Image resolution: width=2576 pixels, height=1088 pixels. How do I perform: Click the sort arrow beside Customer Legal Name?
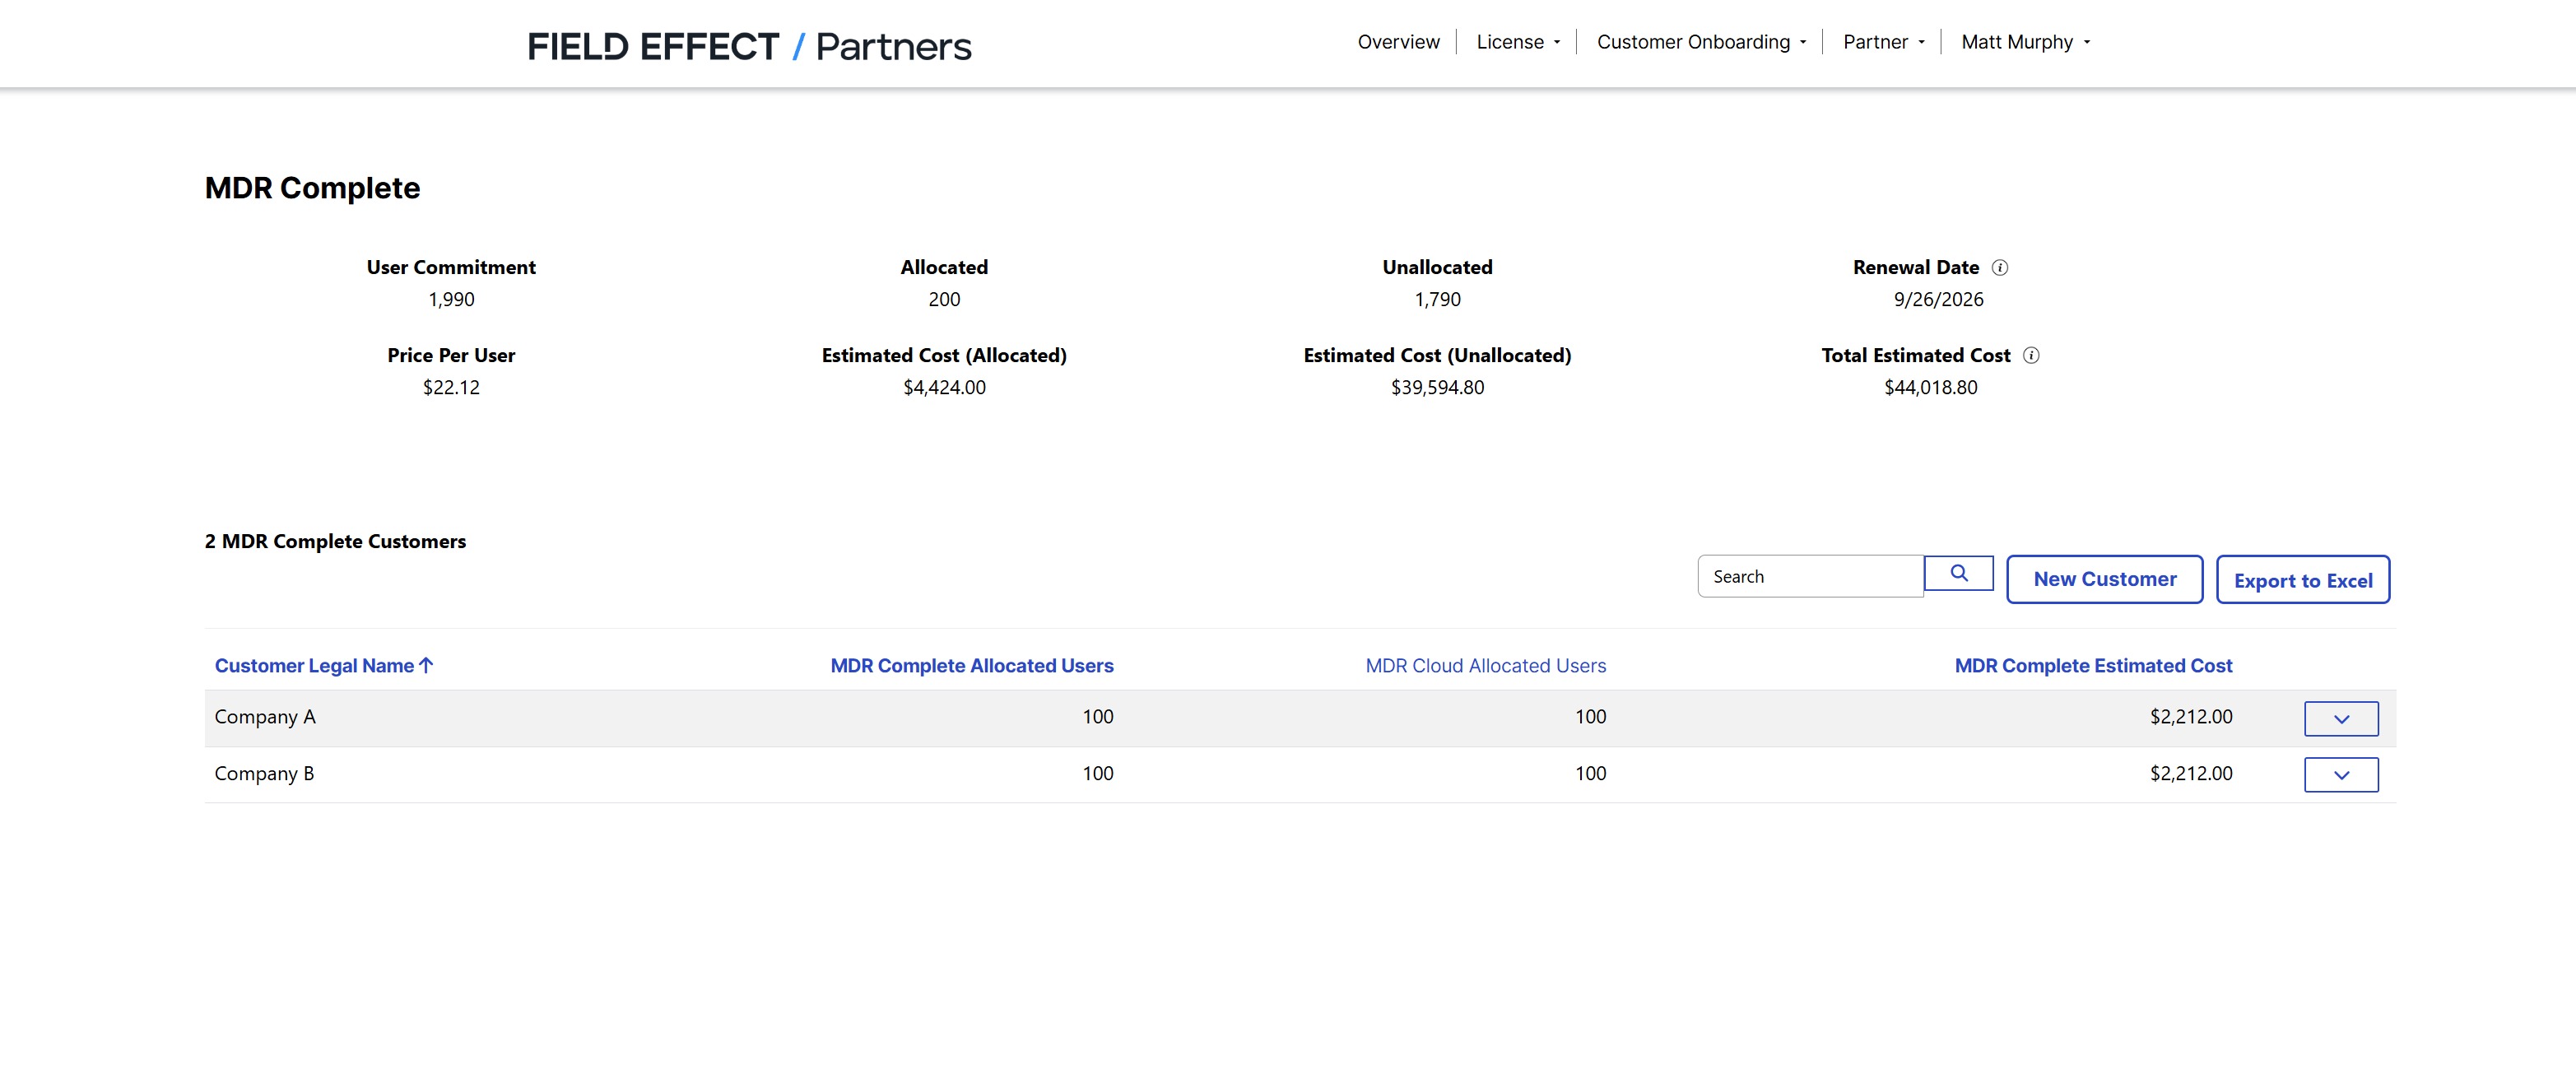point(427,665)
